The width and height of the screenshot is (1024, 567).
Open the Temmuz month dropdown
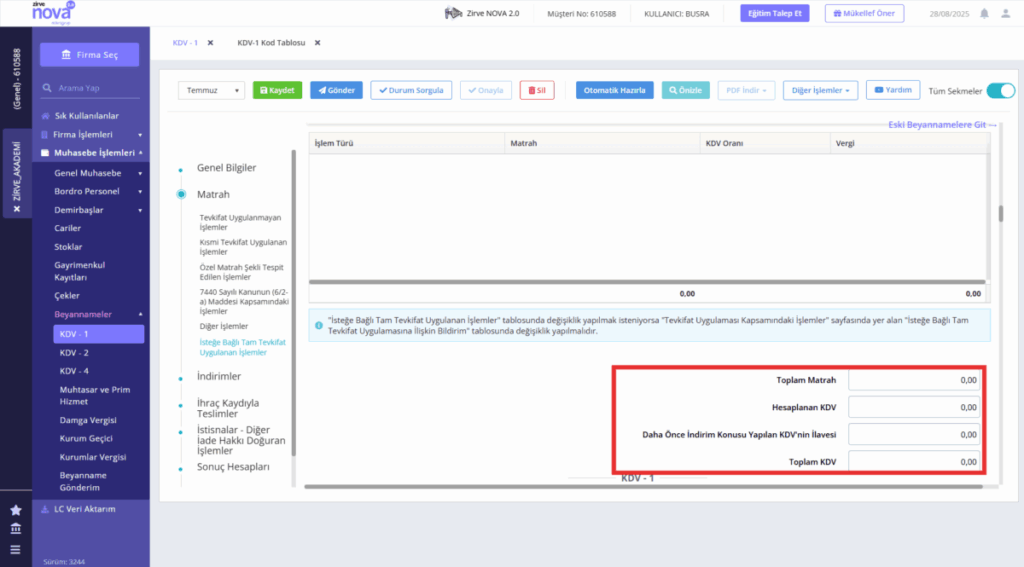click(x=211, y=90)
